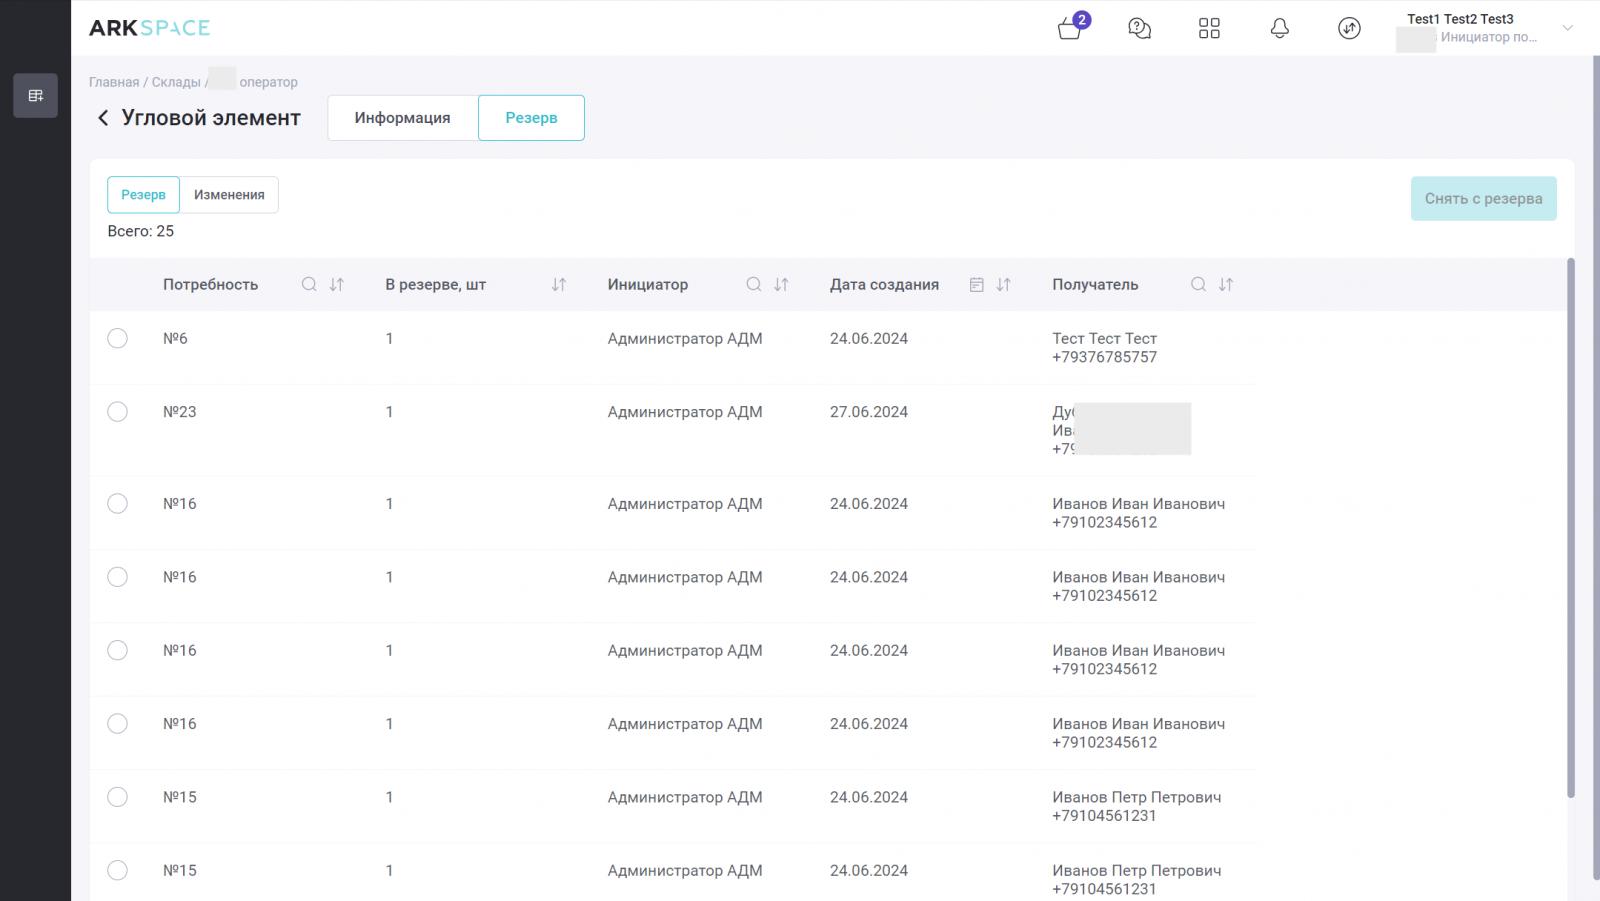The height and width of the screenshot is (901, 1600).
Task: Select the last №16 row radio button
Action: pos(117,724)
